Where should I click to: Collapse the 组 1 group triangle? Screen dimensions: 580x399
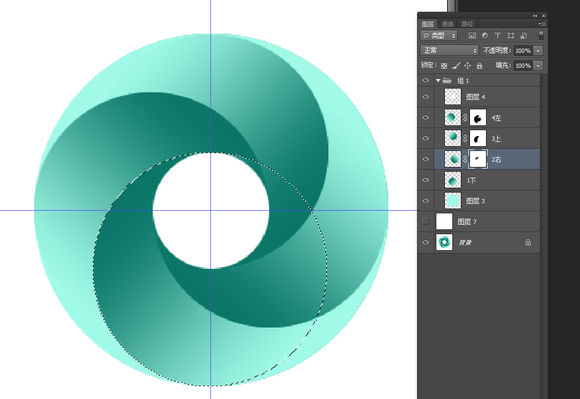438,81
